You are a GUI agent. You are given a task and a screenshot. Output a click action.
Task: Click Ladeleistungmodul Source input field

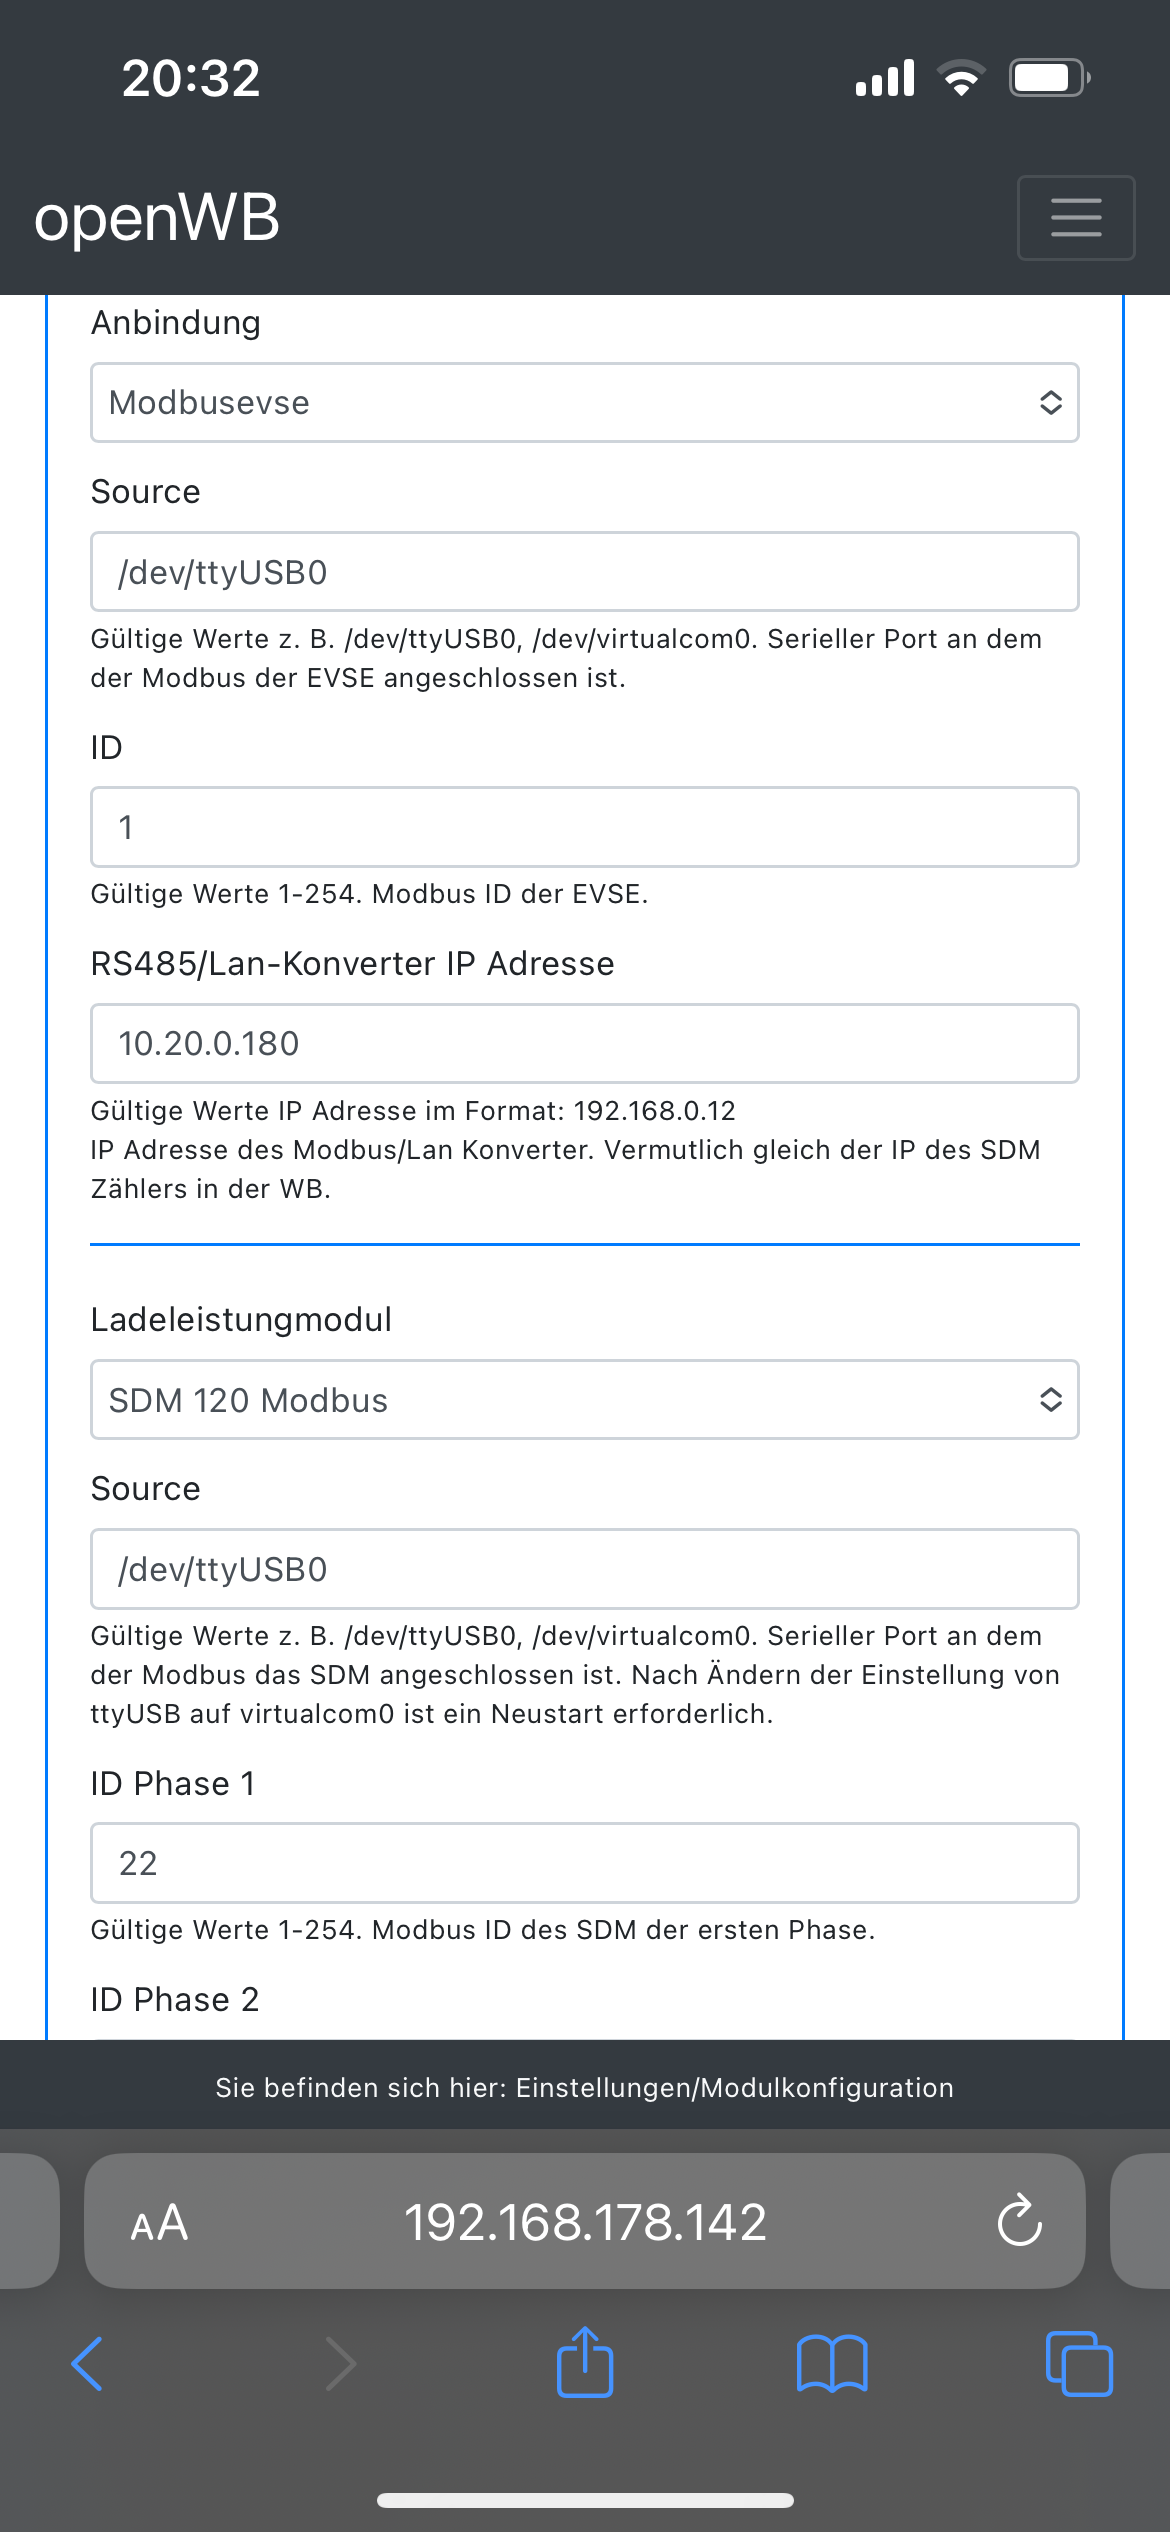(x=584, y=1569)
